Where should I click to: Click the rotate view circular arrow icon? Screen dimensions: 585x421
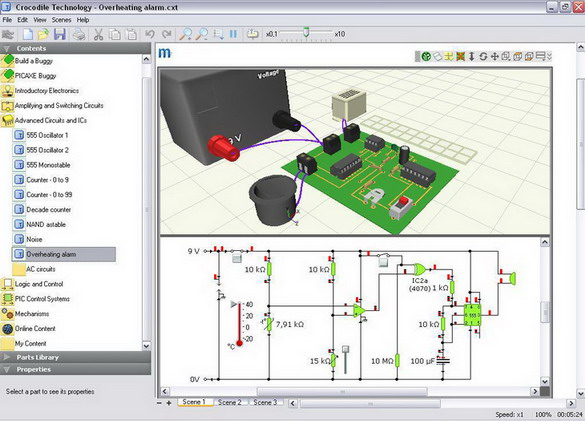point(483,56)
